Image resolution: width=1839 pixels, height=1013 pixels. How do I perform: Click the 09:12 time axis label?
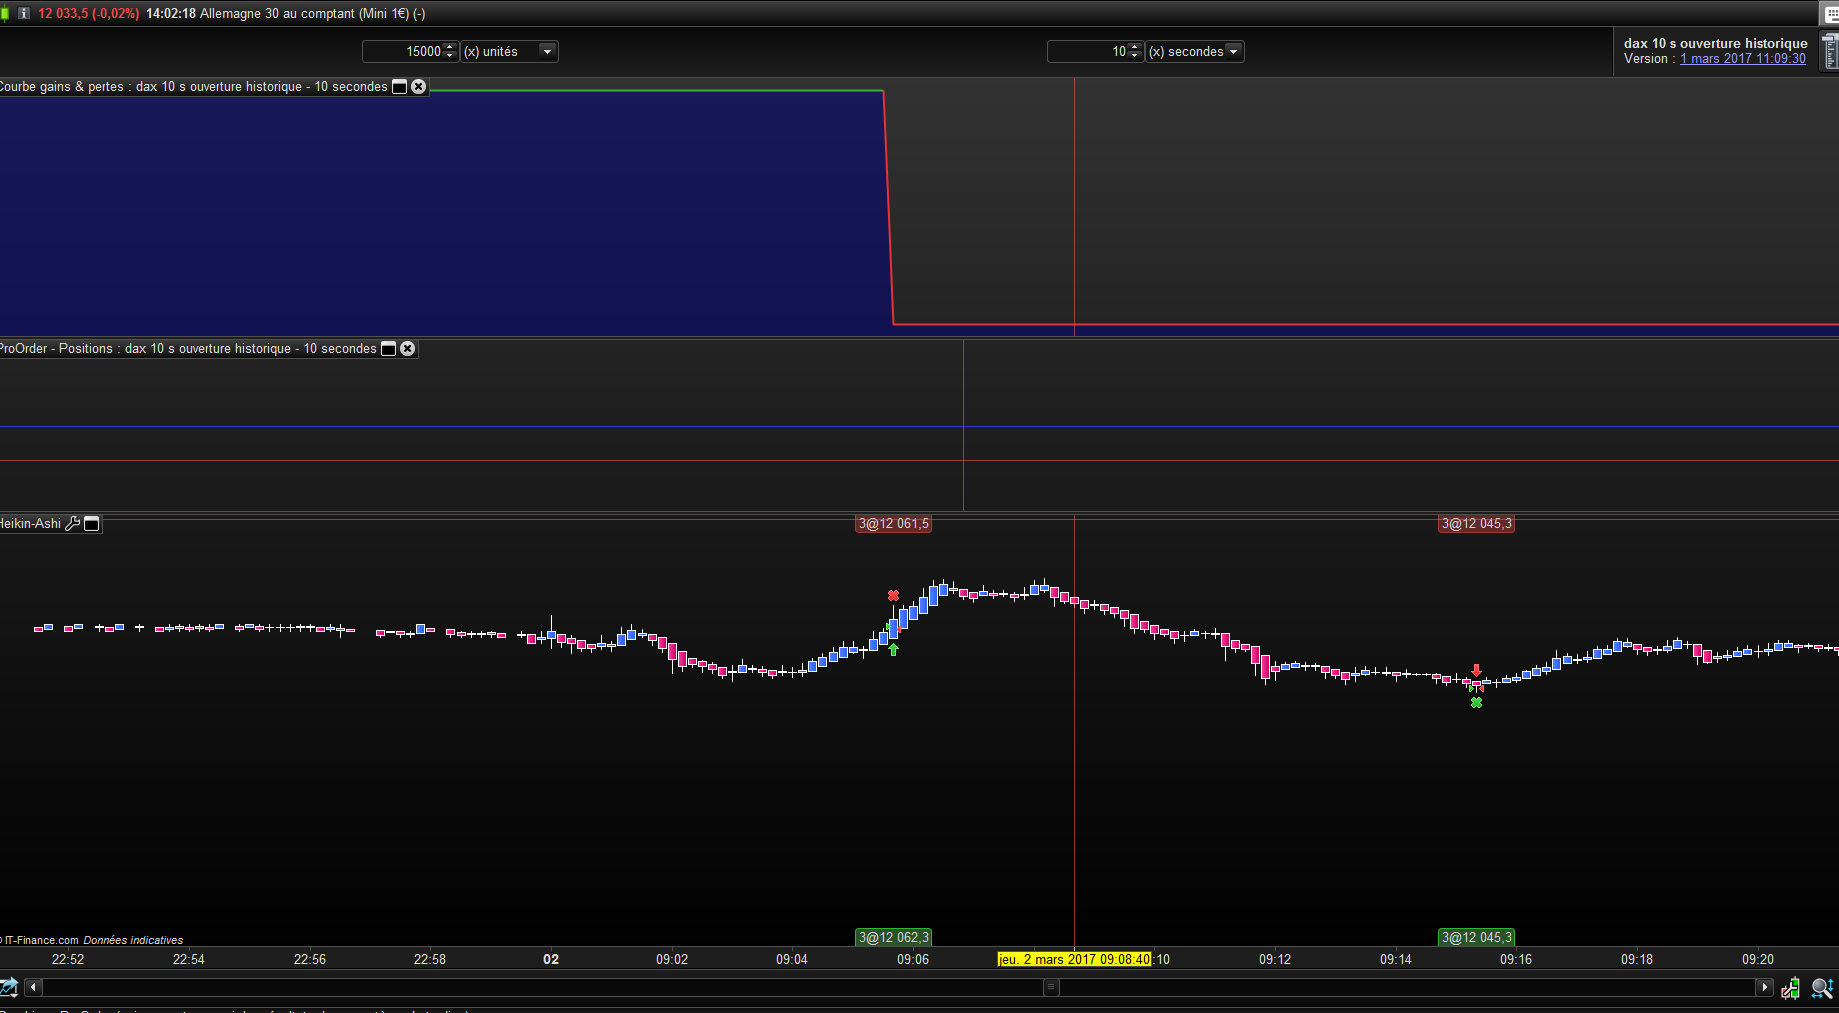point(1275,960)
